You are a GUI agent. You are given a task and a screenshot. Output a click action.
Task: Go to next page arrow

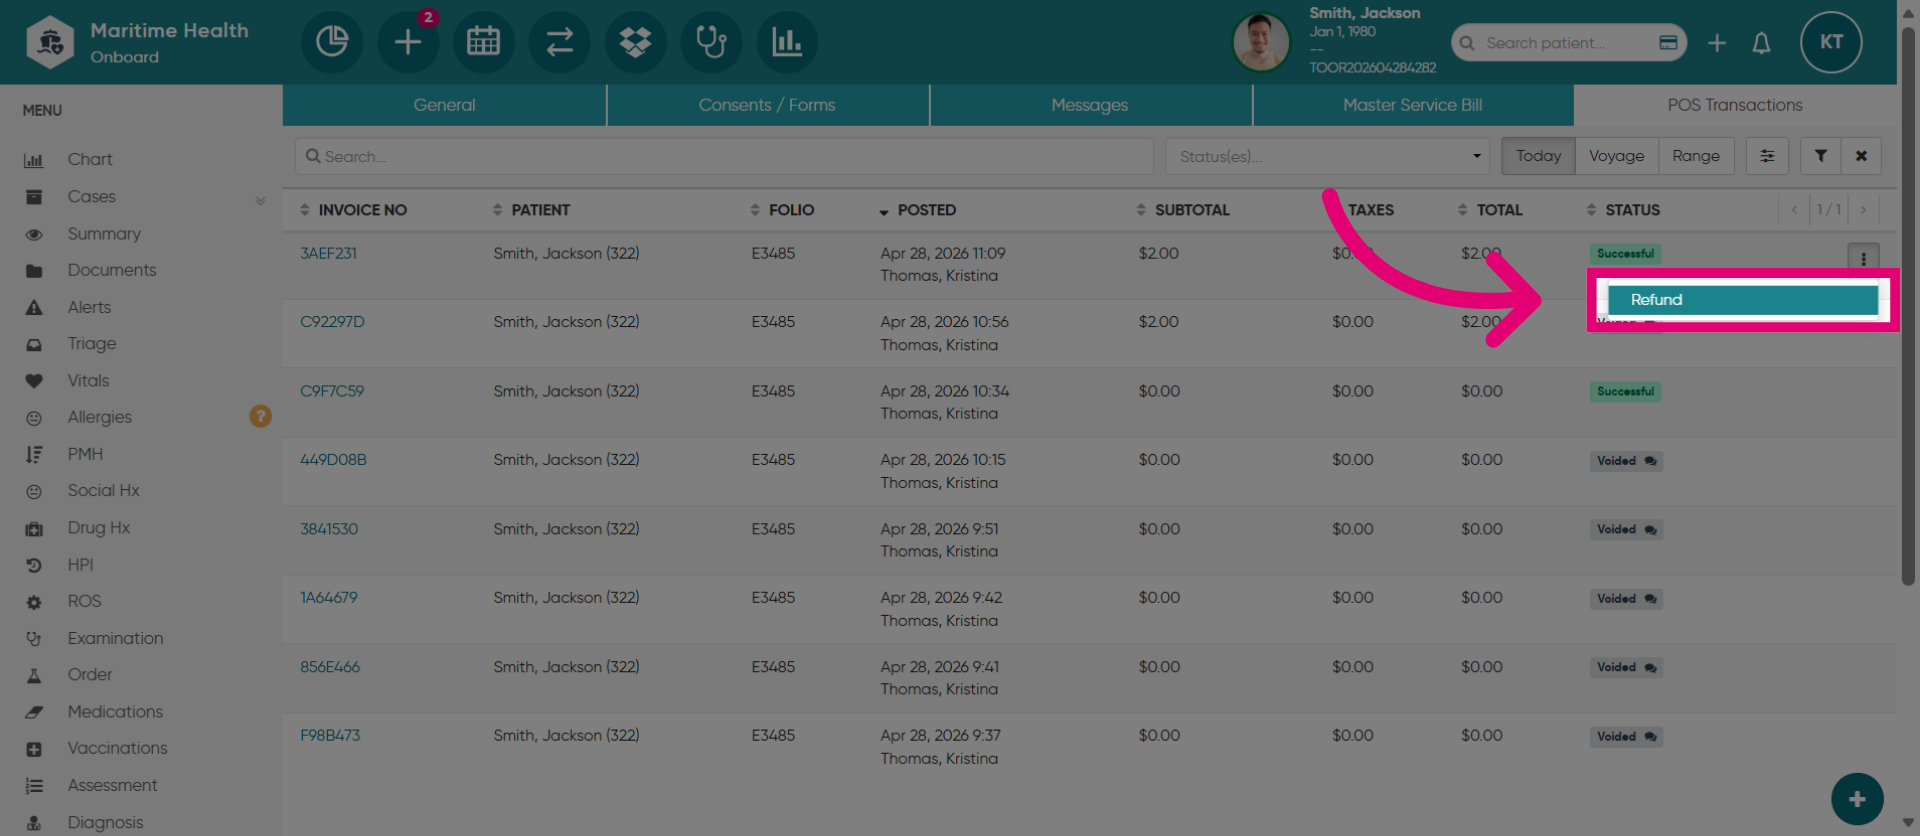[1863, 210]
